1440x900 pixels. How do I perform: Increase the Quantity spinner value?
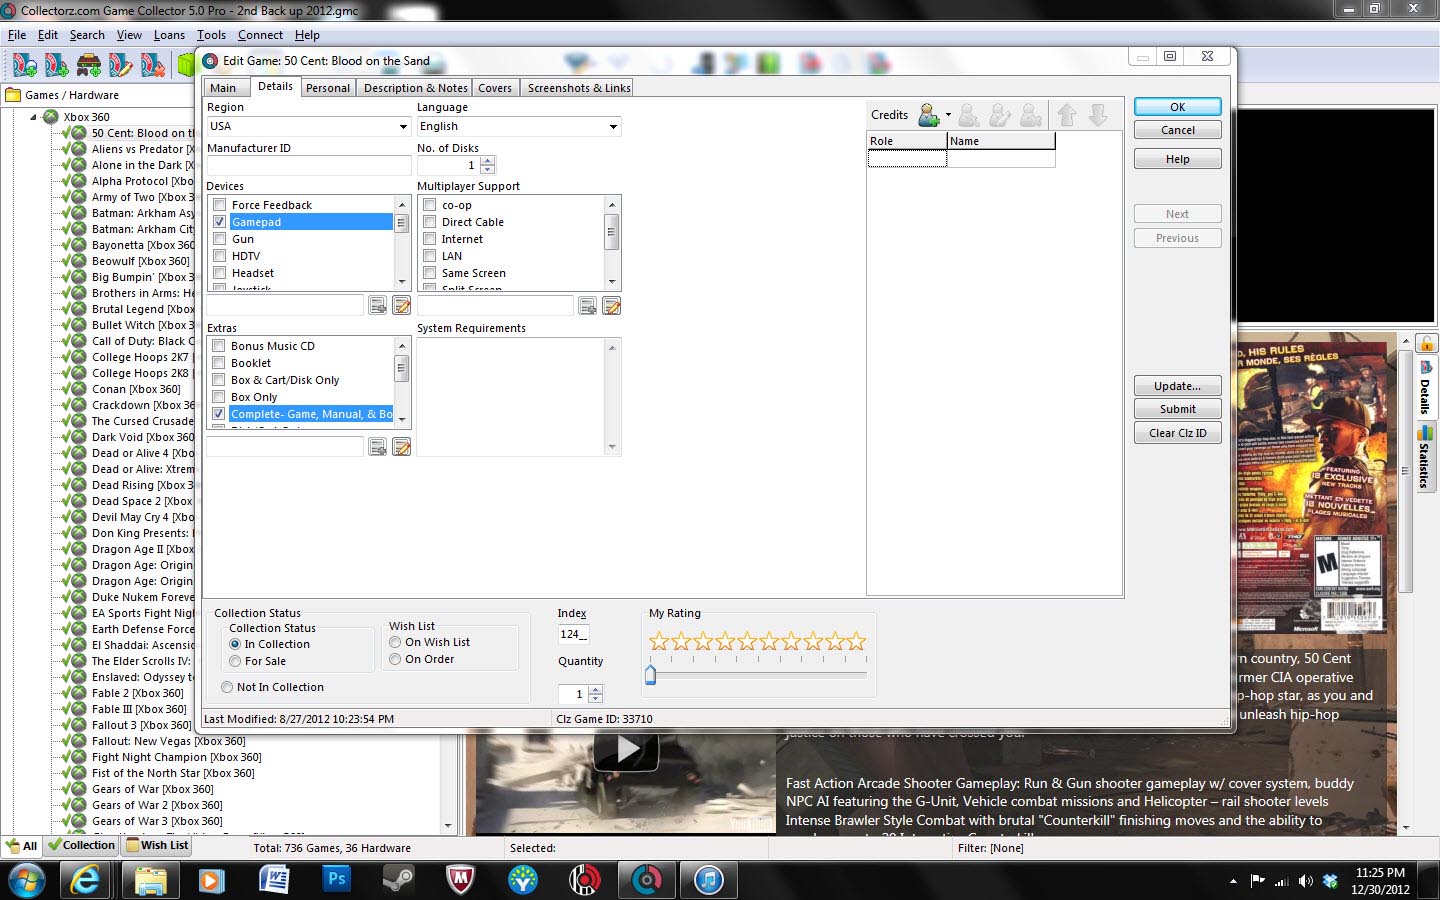pyautogui.click(x=596, y=689)
